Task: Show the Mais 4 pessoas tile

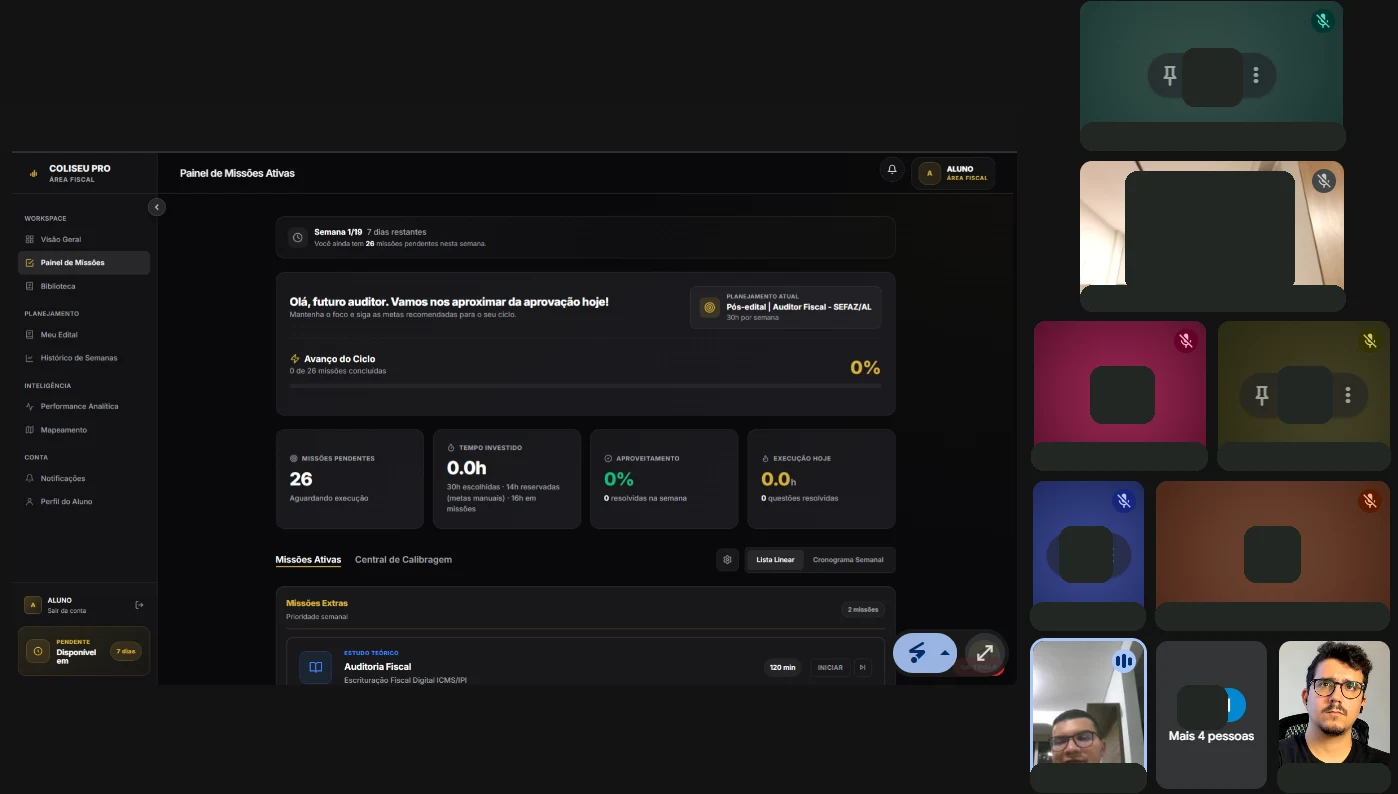Action: 1211,715
